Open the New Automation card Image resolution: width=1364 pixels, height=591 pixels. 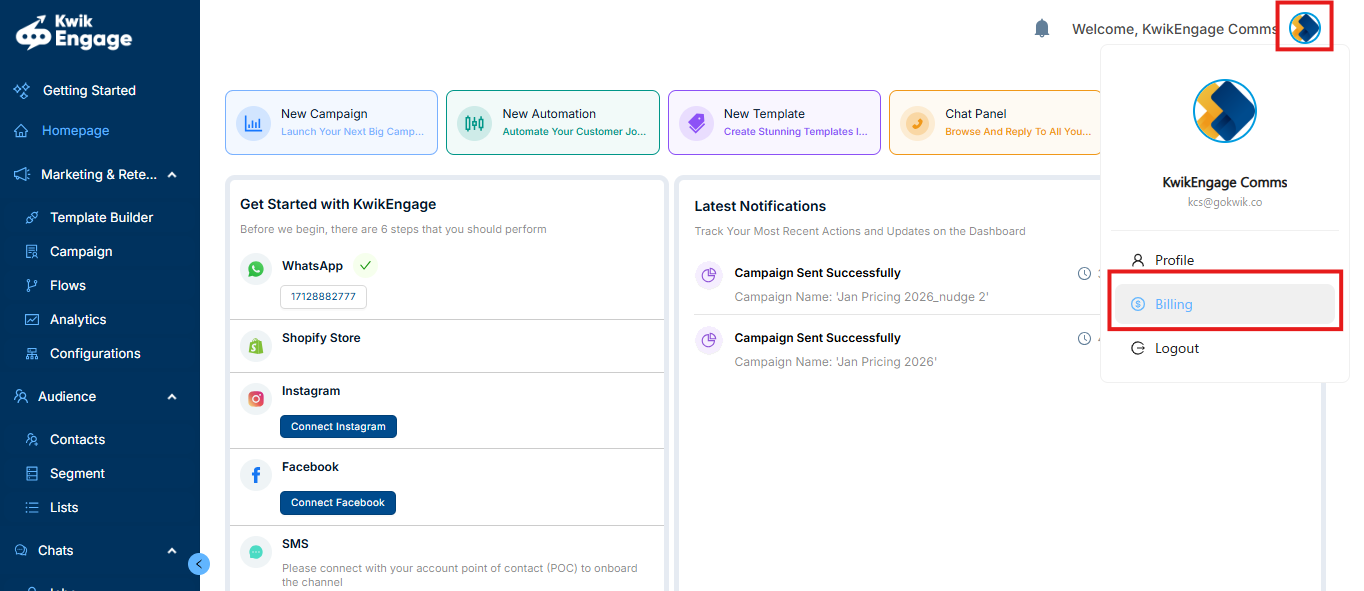tap(553, 123)
